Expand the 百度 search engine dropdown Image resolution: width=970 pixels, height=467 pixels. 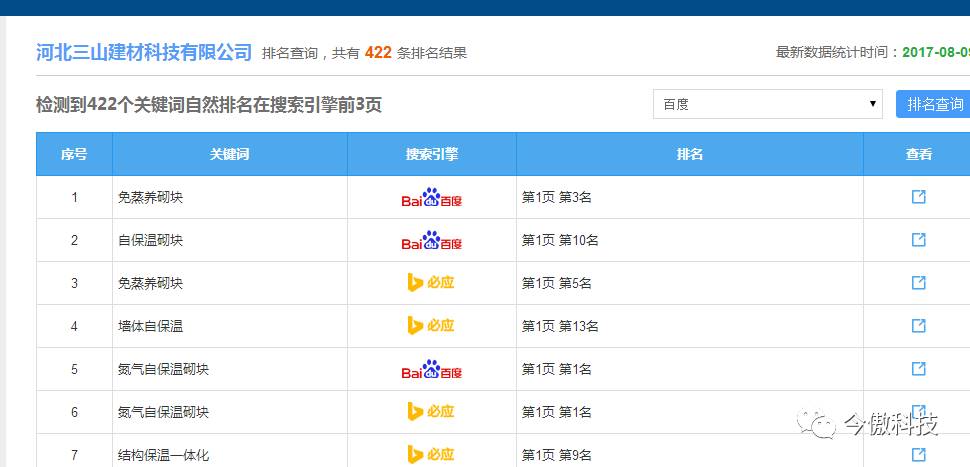[x=767, y=104]
